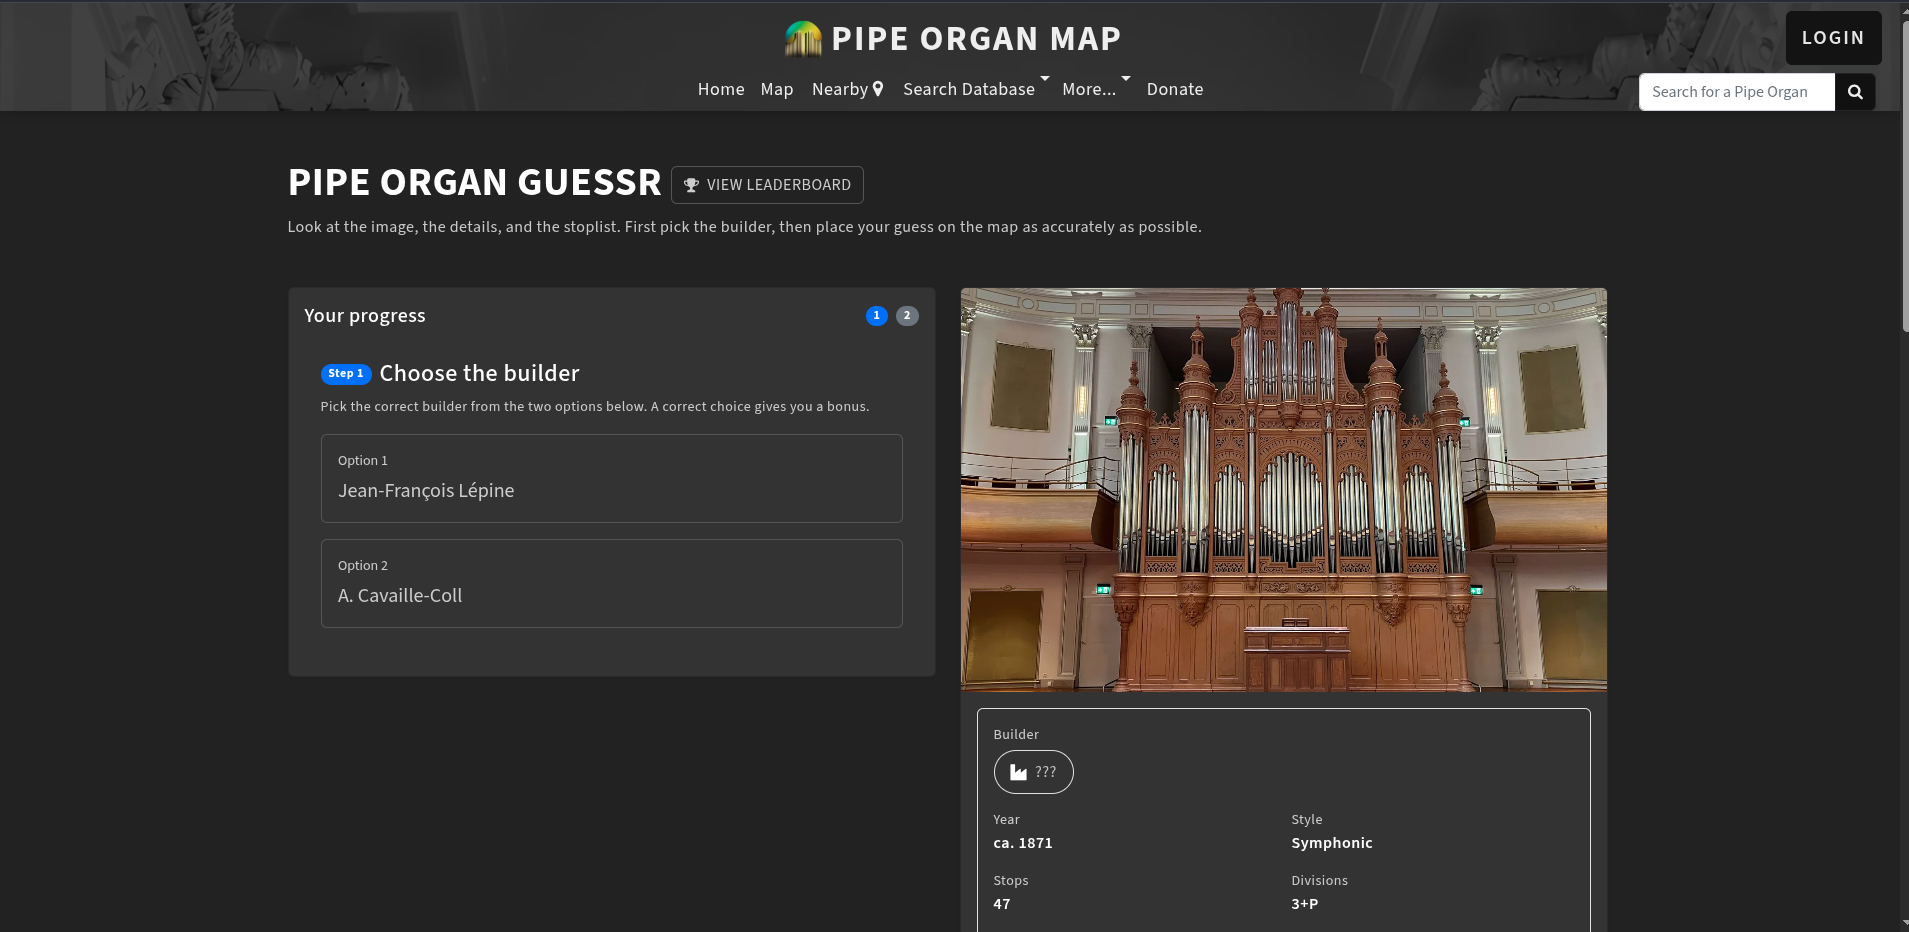
Task: Click the blue Step 1 badge
Action: (x=346, y=374)
